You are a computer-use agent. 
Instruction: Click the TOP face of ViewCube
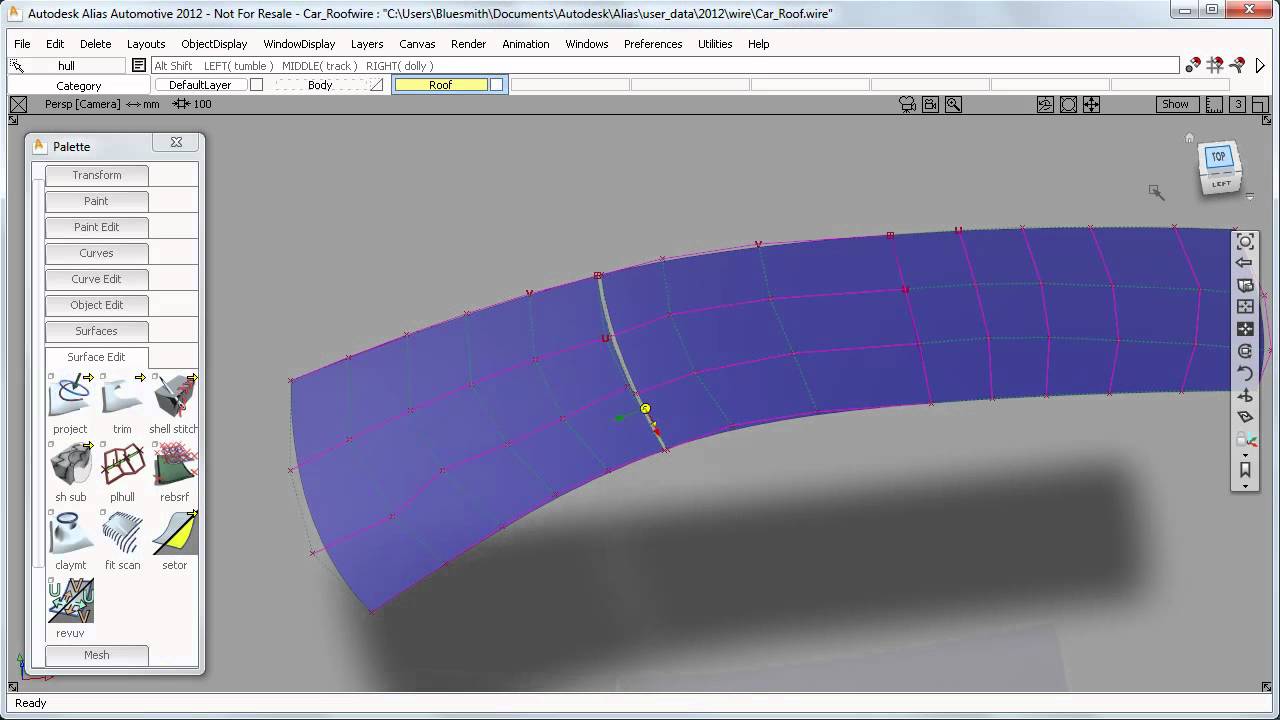point(1219,157)
